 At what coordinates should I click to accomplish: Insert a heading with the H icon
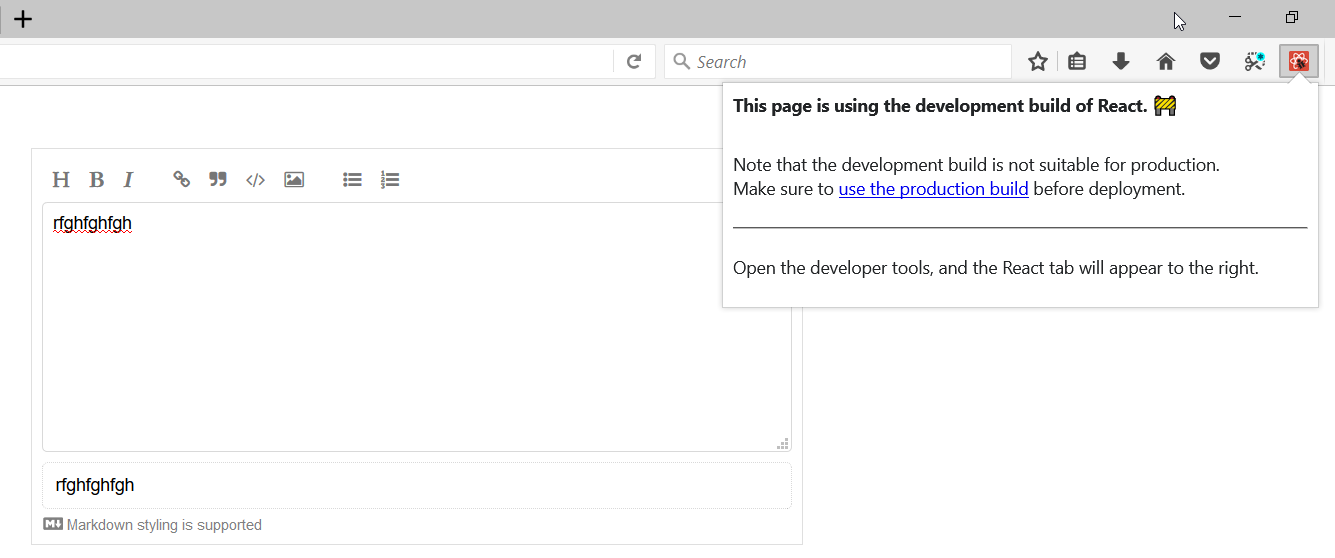pyautogui.click(x=61, y=180)
